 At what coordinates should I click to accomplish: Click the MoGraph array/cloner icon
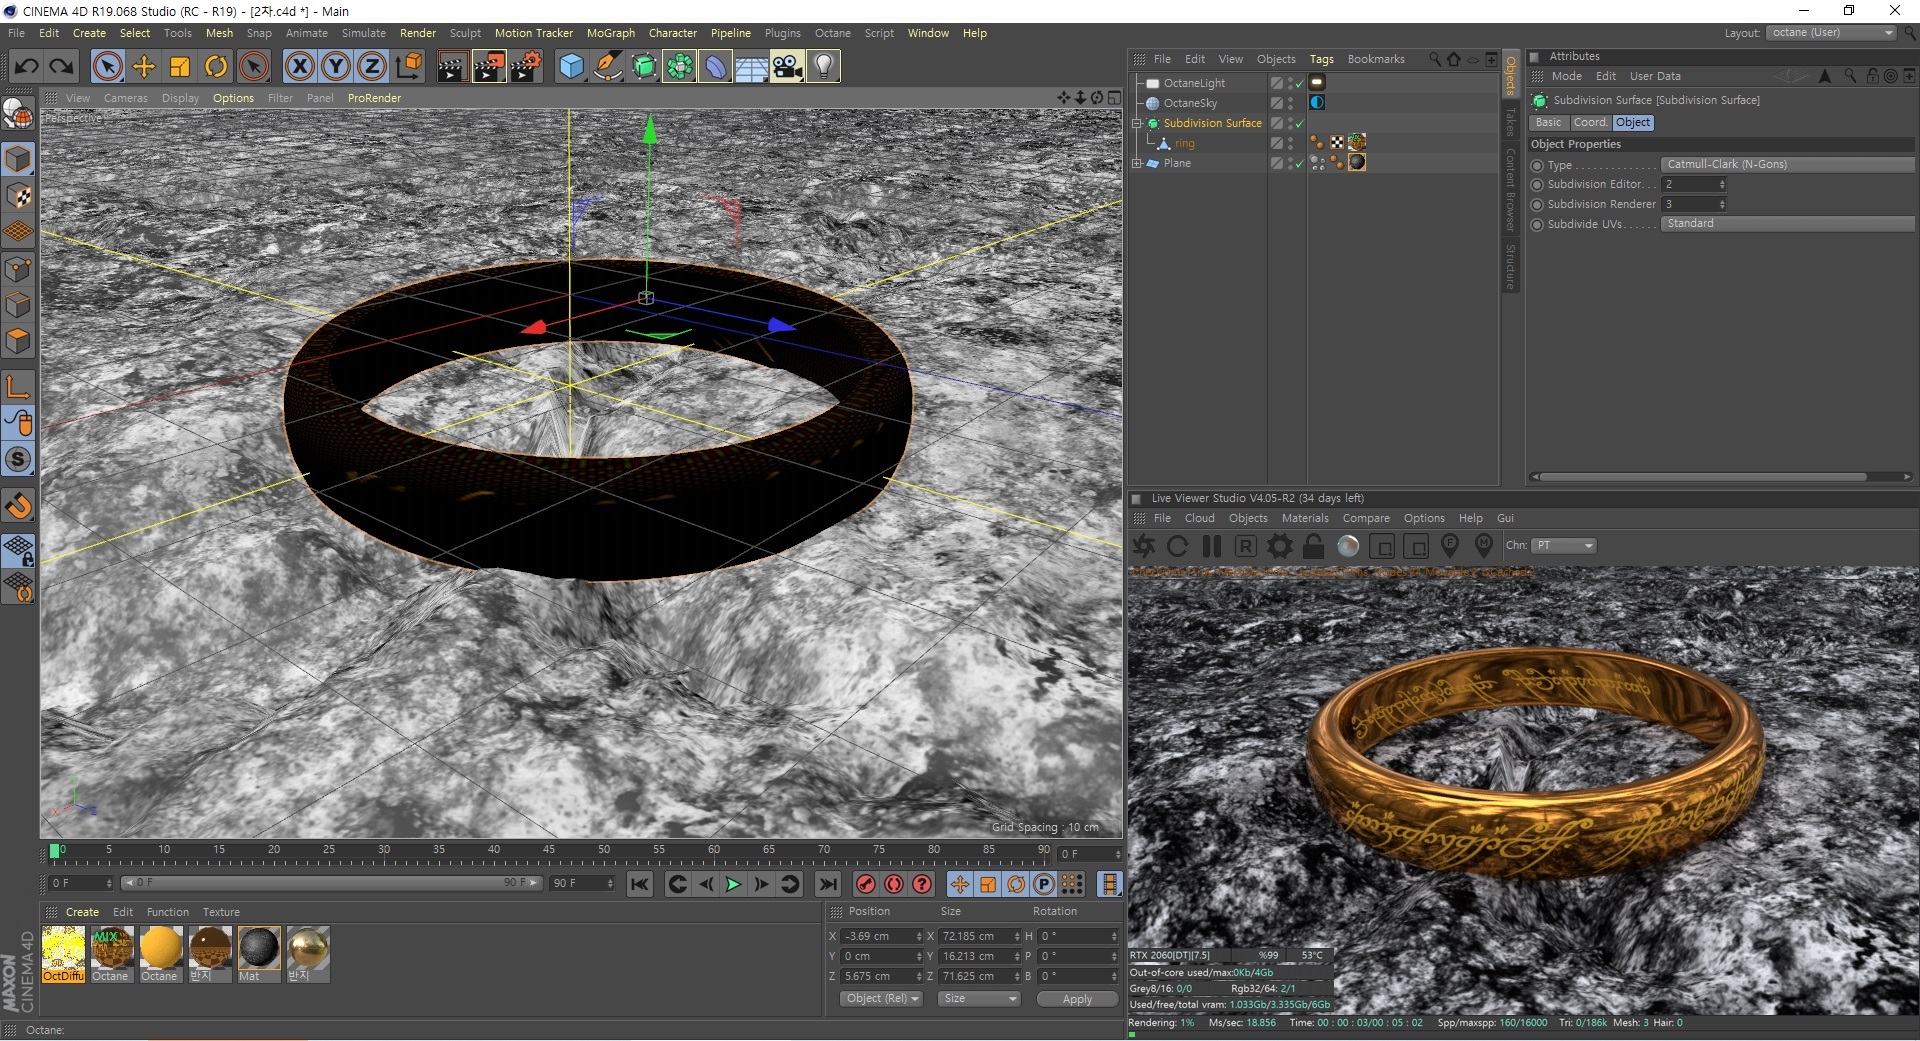pyautogui.click(x=679, y=67)
